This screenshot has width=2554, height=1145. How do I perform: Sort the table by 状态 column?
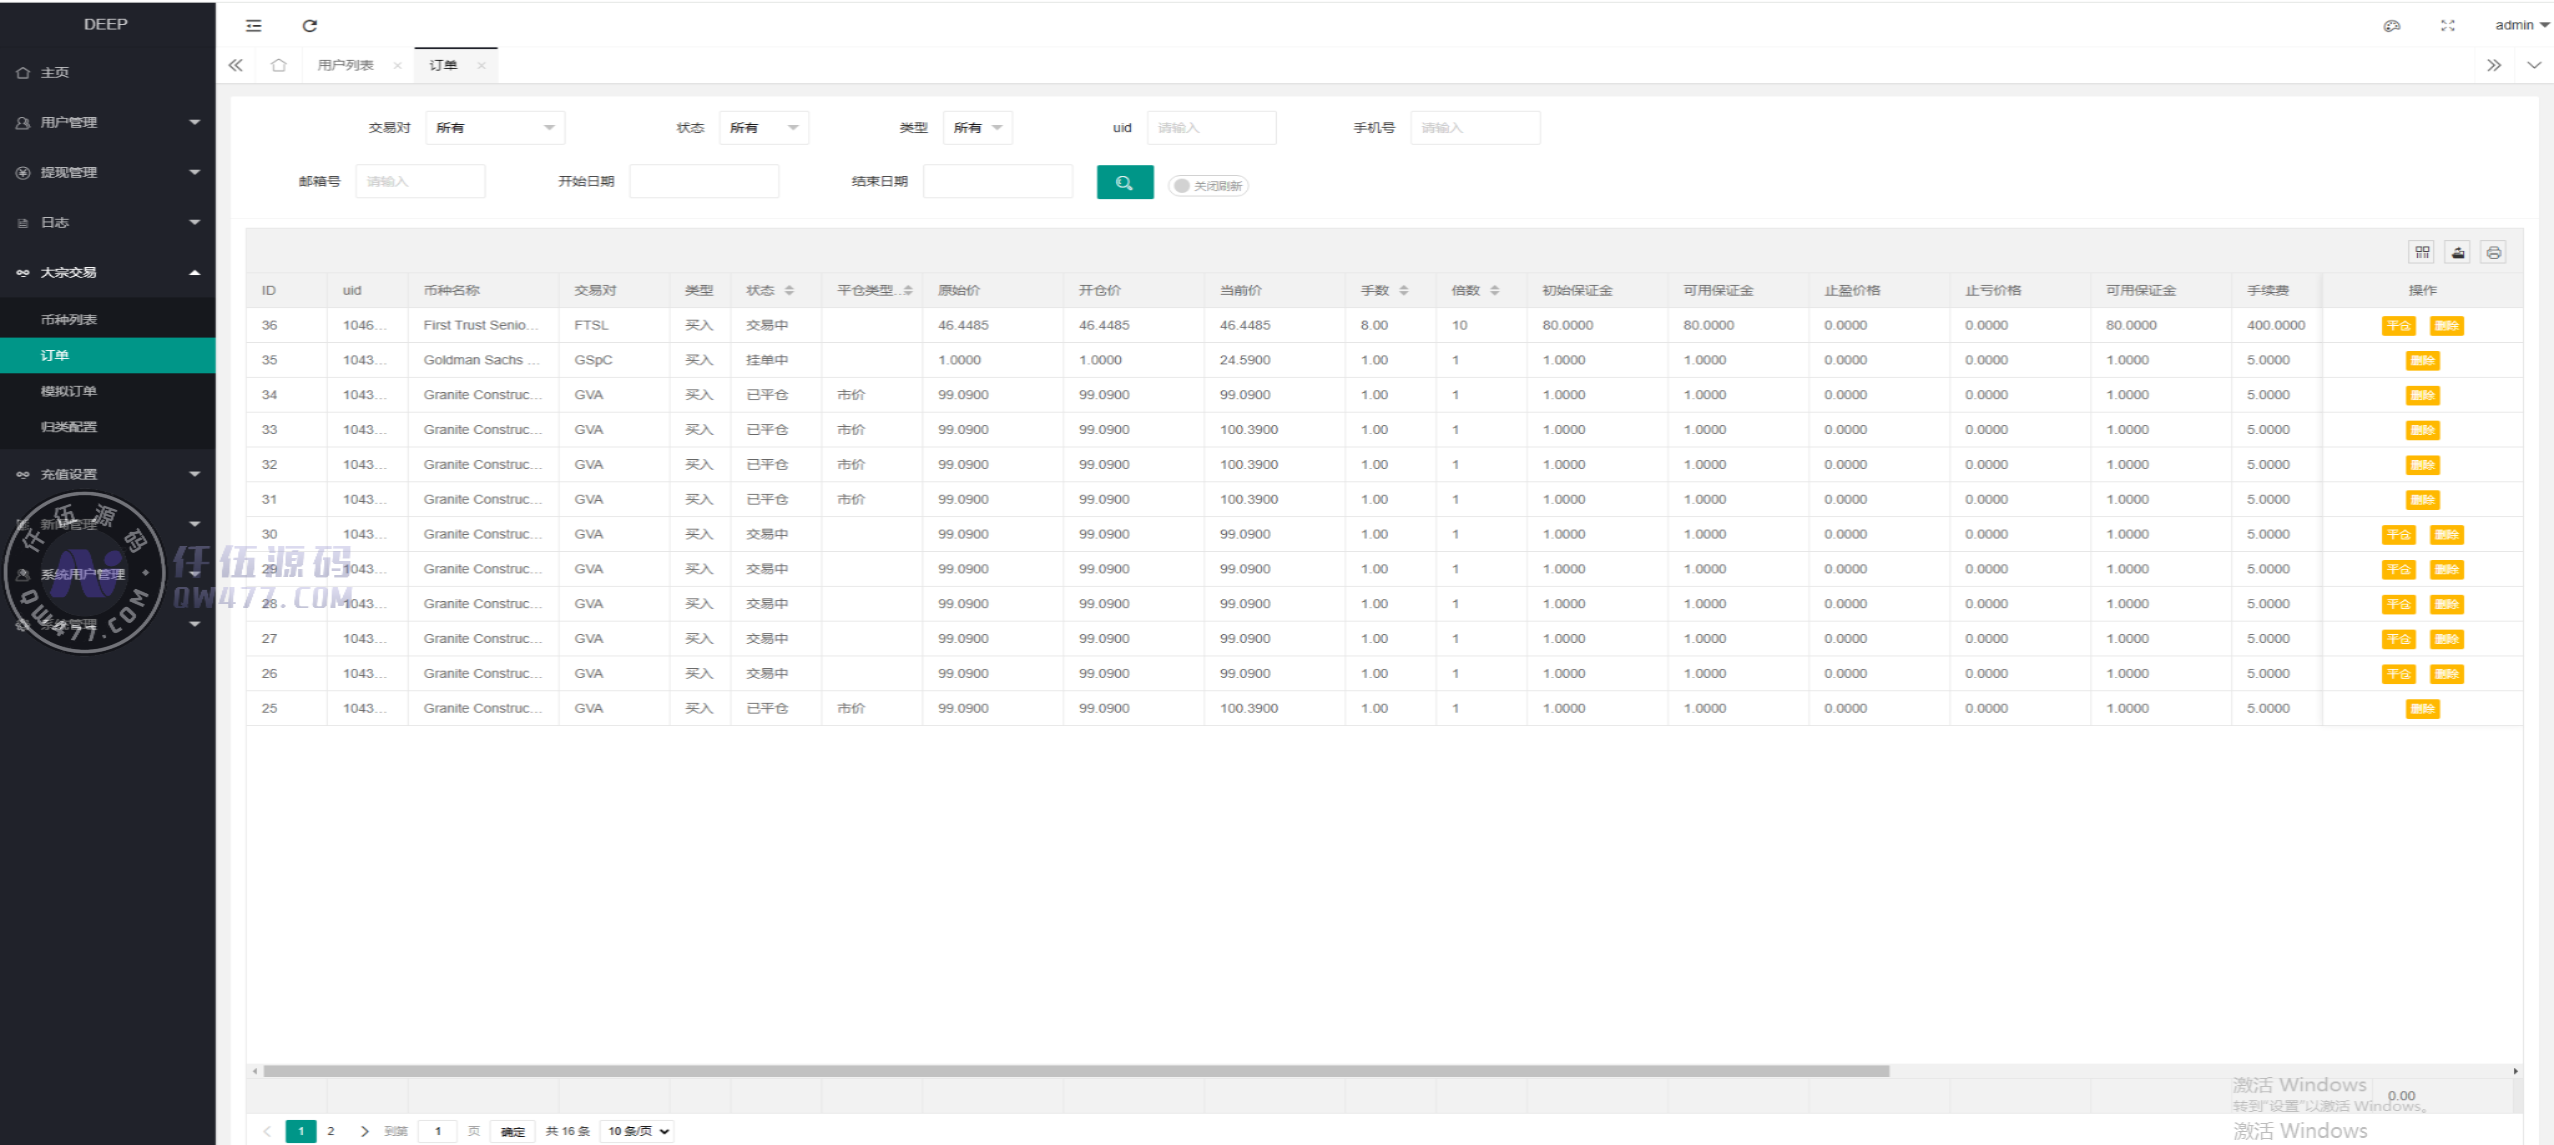coord(789,290)
